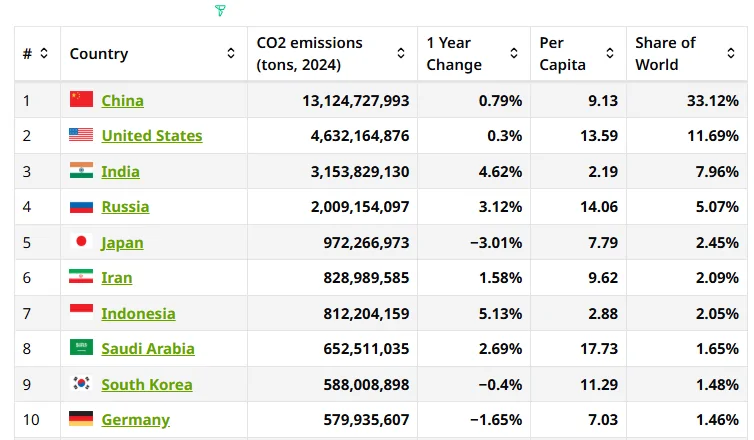Click the Germany flag icon
This screenshot has width=754, height=440.
pyautogui.click(x=81, y=418)
